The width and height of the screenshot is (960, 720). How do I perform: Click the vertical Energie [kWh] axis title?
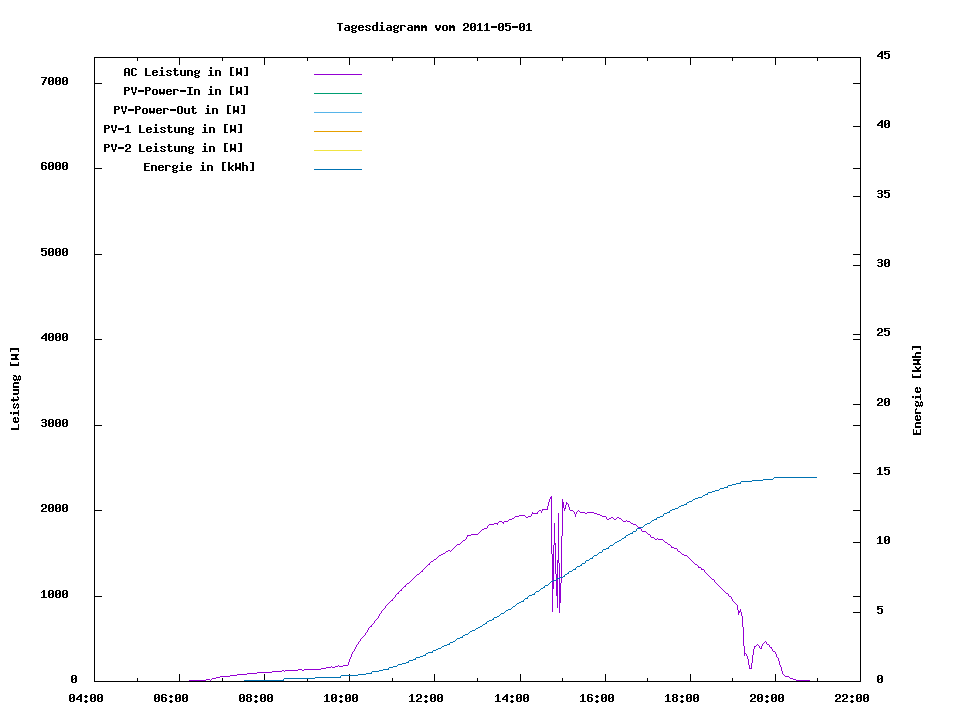coord(917,390)
